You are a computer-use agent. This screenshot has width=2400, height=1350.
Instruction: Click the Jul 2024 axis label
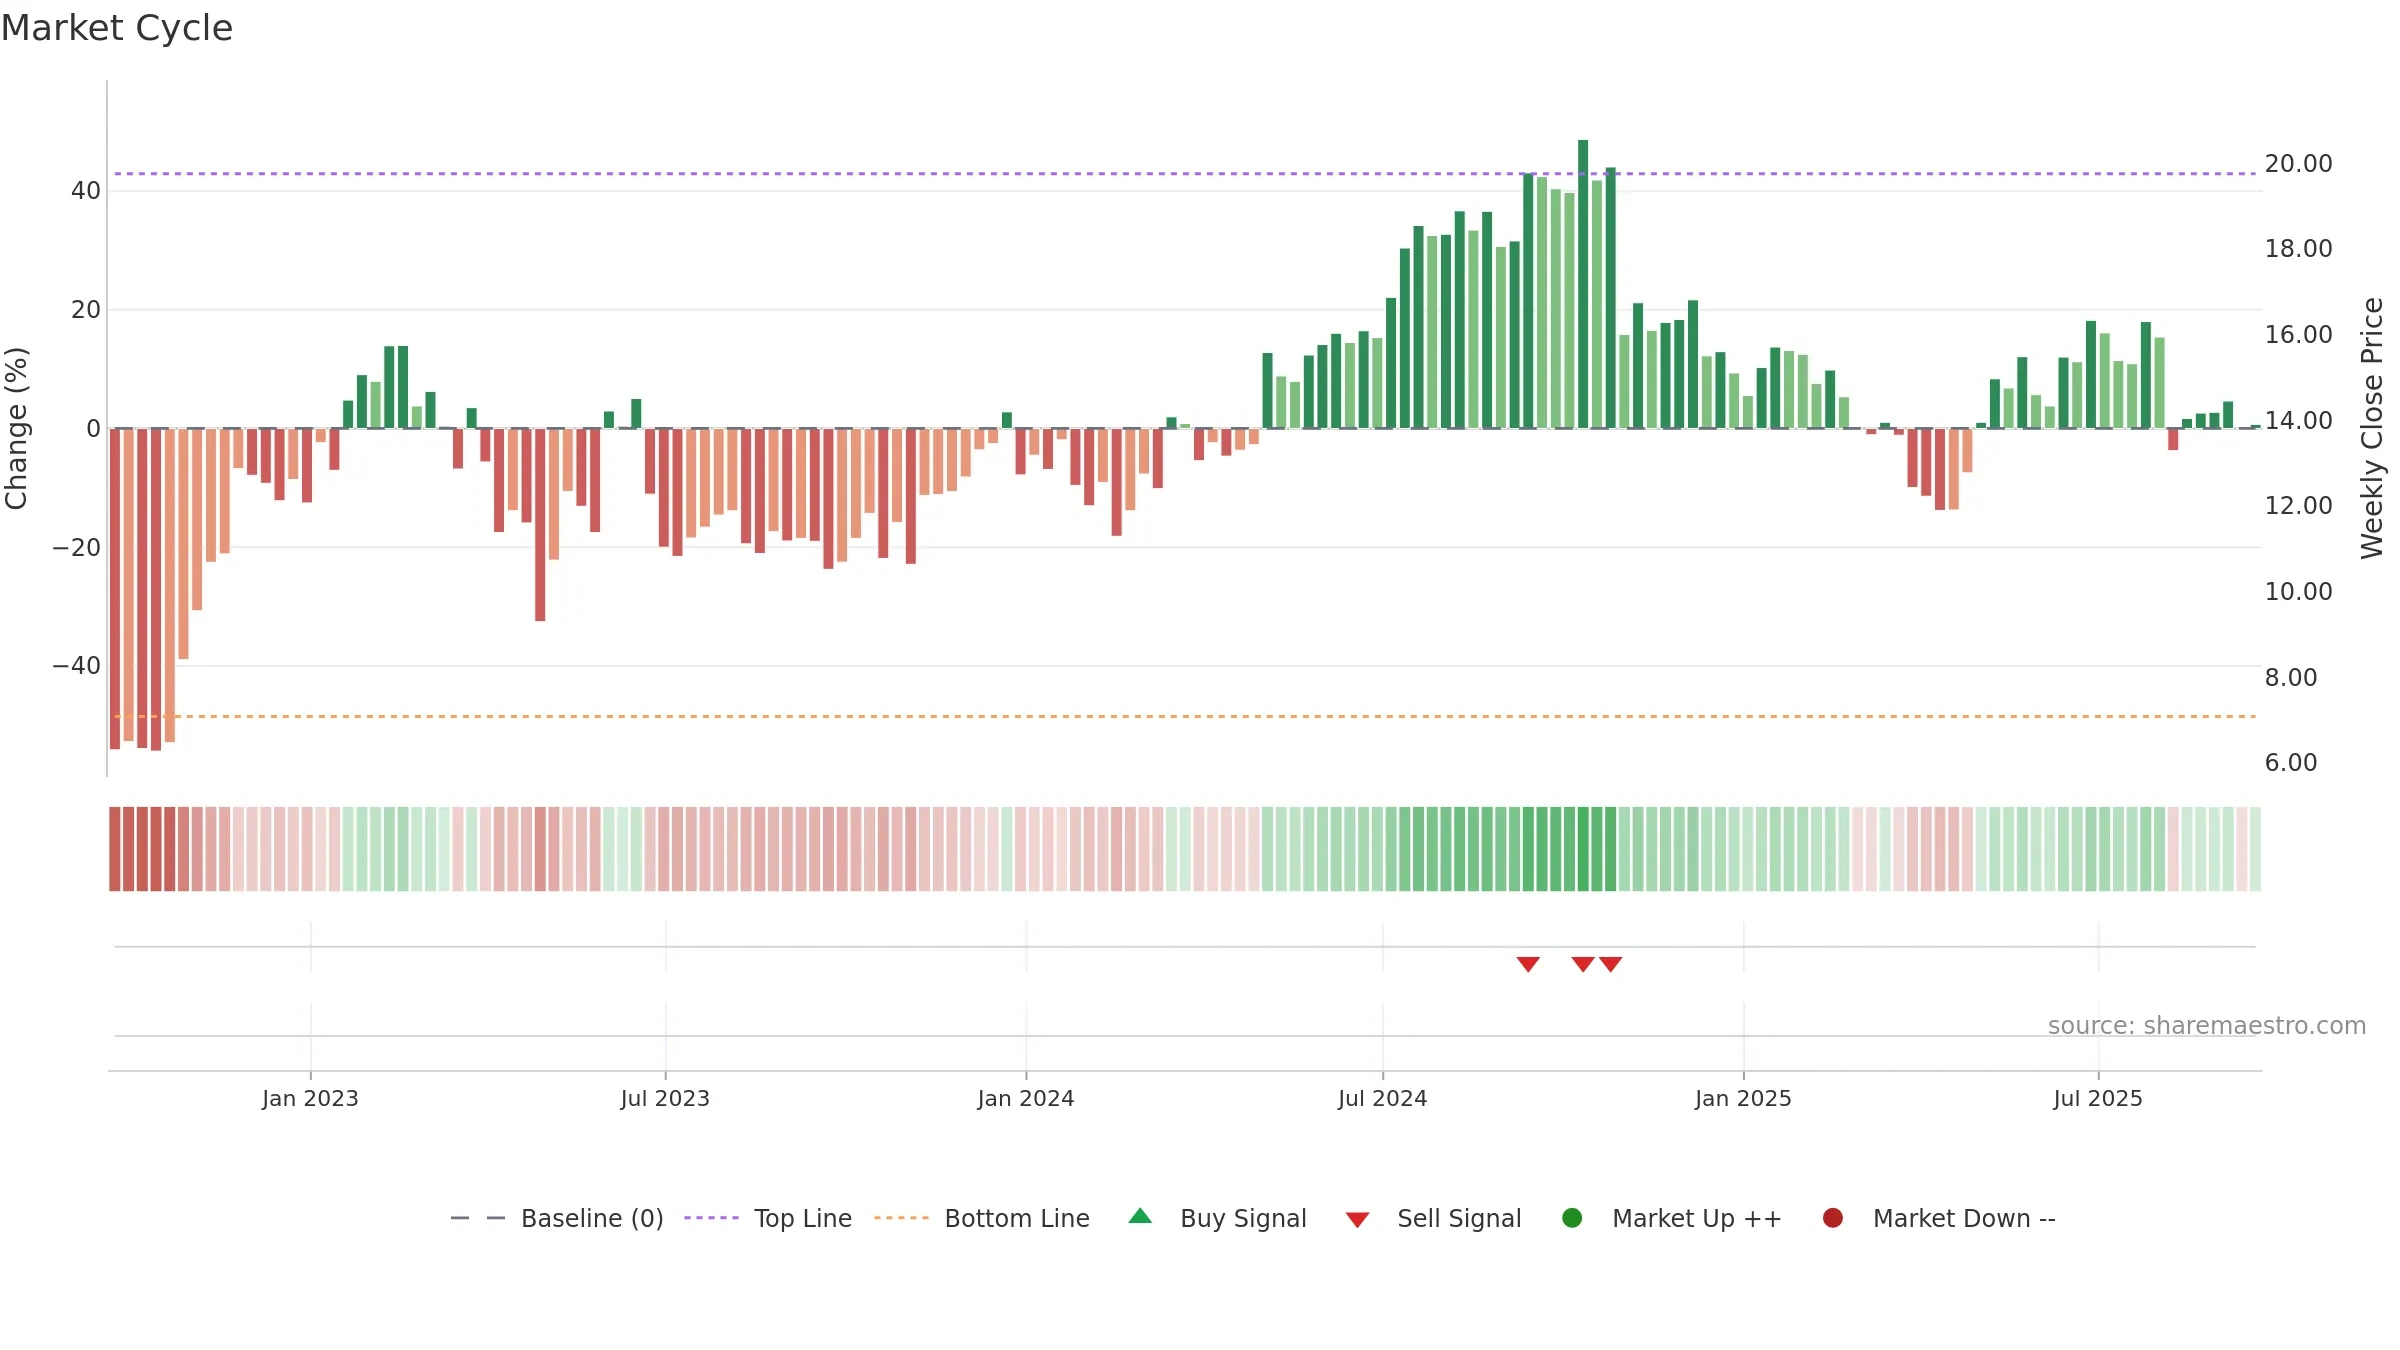1383,1099
